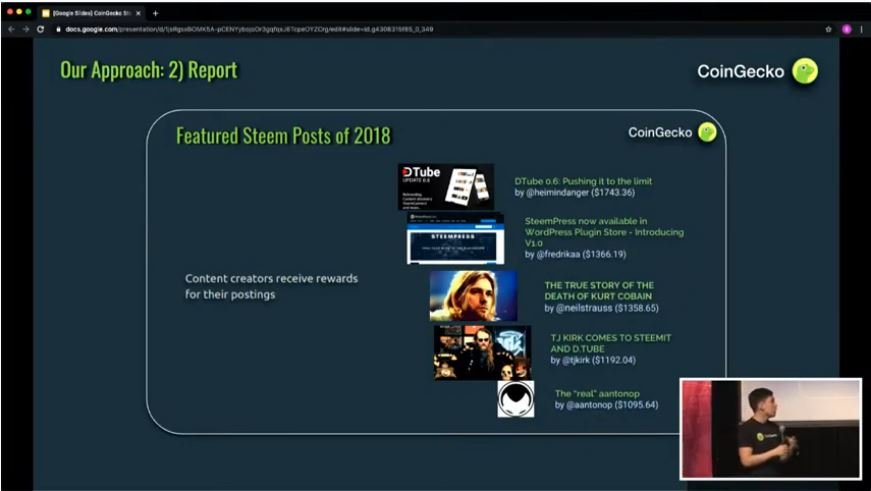Open 'DTube 0.6: Pushing it to the limit'

(x=583, y=181)
